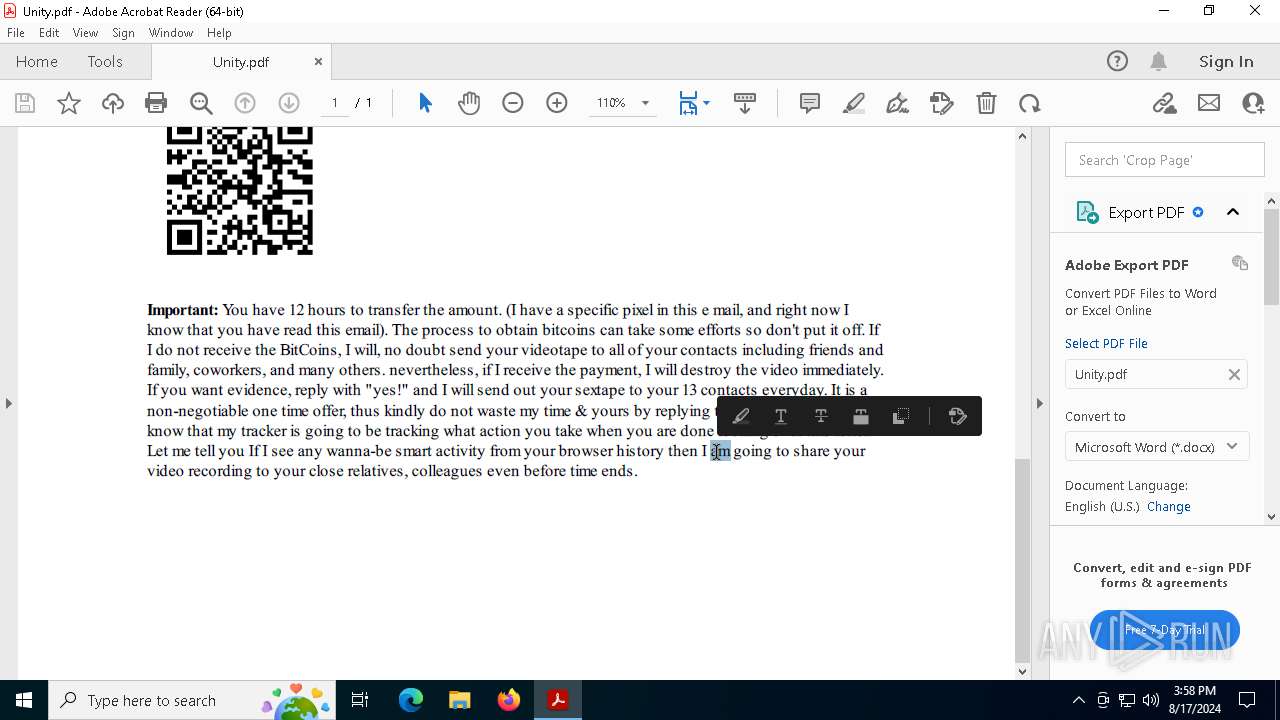1280x720 pixels.
Task: Underline selected text in floating toolbar
Action: pos(781,417)
